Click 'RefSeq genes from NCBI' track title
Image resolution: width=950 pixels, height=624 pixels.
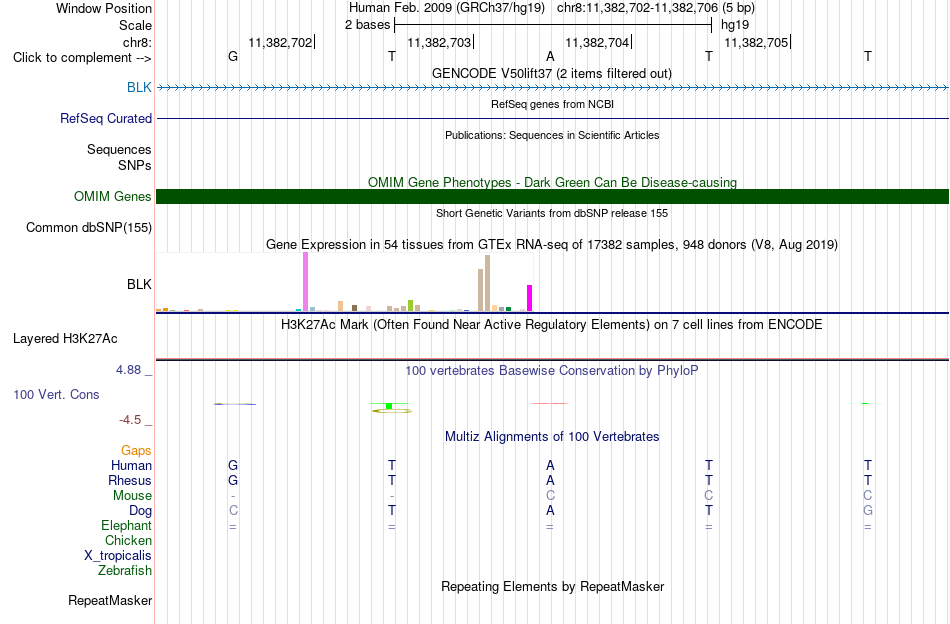pyautogui.click(x=552, y=104)
